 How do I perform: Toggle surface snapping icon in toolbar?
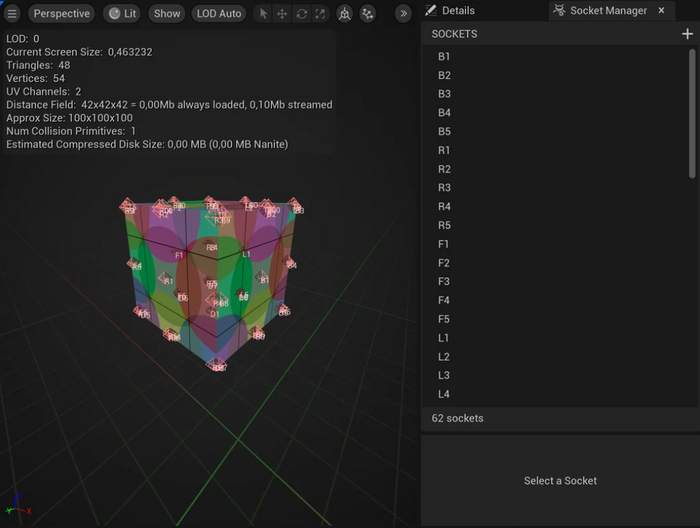pyautogui.click(x=344, y=14)
